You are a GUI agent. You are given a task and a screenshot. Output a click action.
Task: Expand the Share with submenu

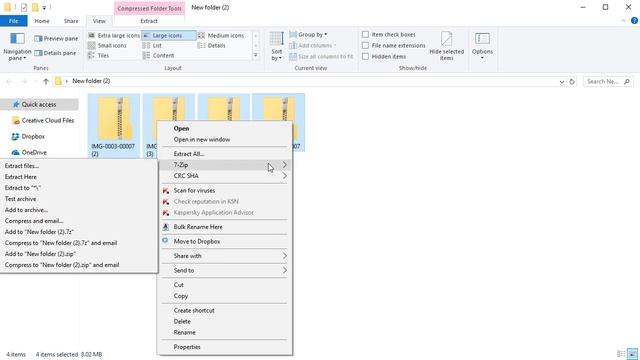[224, 256]
